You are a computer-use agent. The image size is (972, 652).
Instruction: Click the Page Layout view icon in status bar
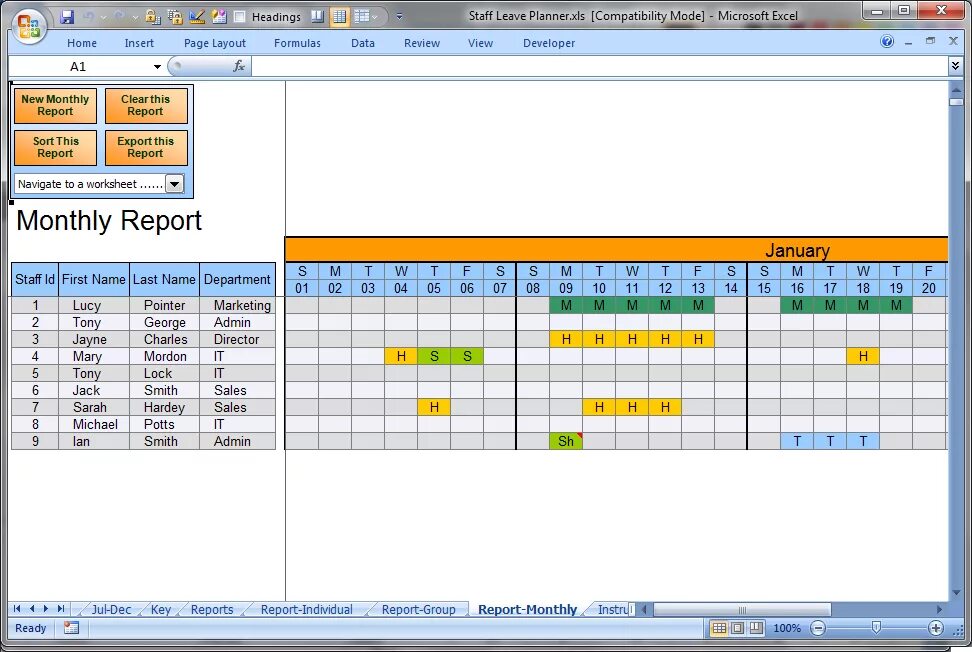click(738, 628)
